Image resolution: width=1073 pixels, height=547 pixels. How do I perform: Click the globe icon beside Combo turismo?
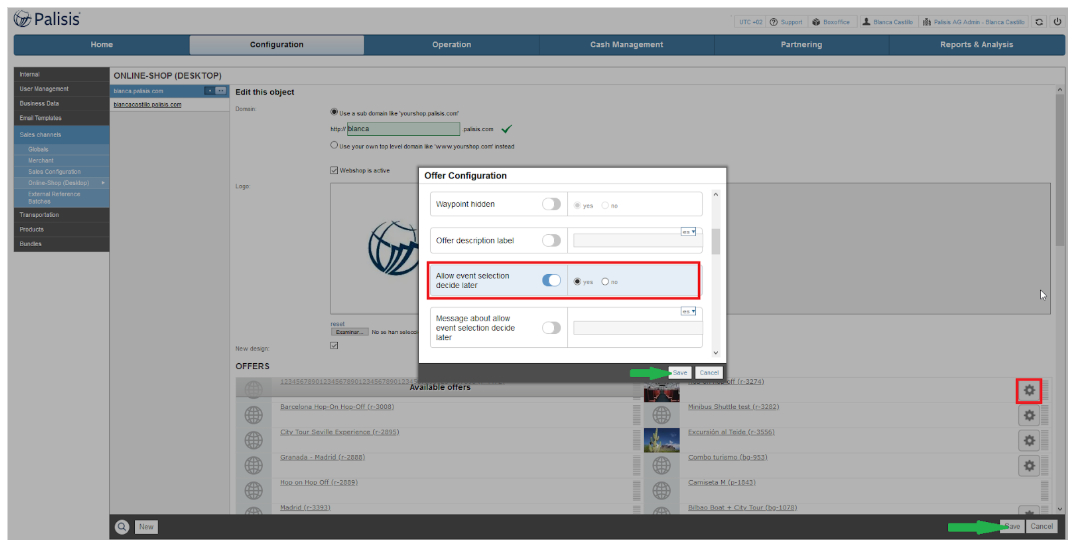pos(661,466)
